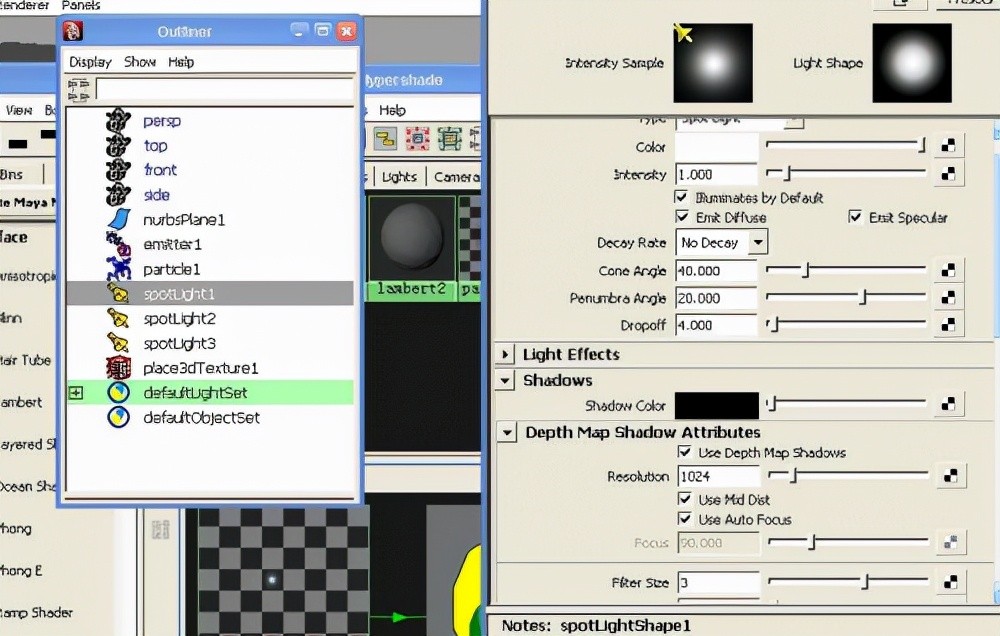
Task: Click the Filter Size value field
Action: pos(719,582)
